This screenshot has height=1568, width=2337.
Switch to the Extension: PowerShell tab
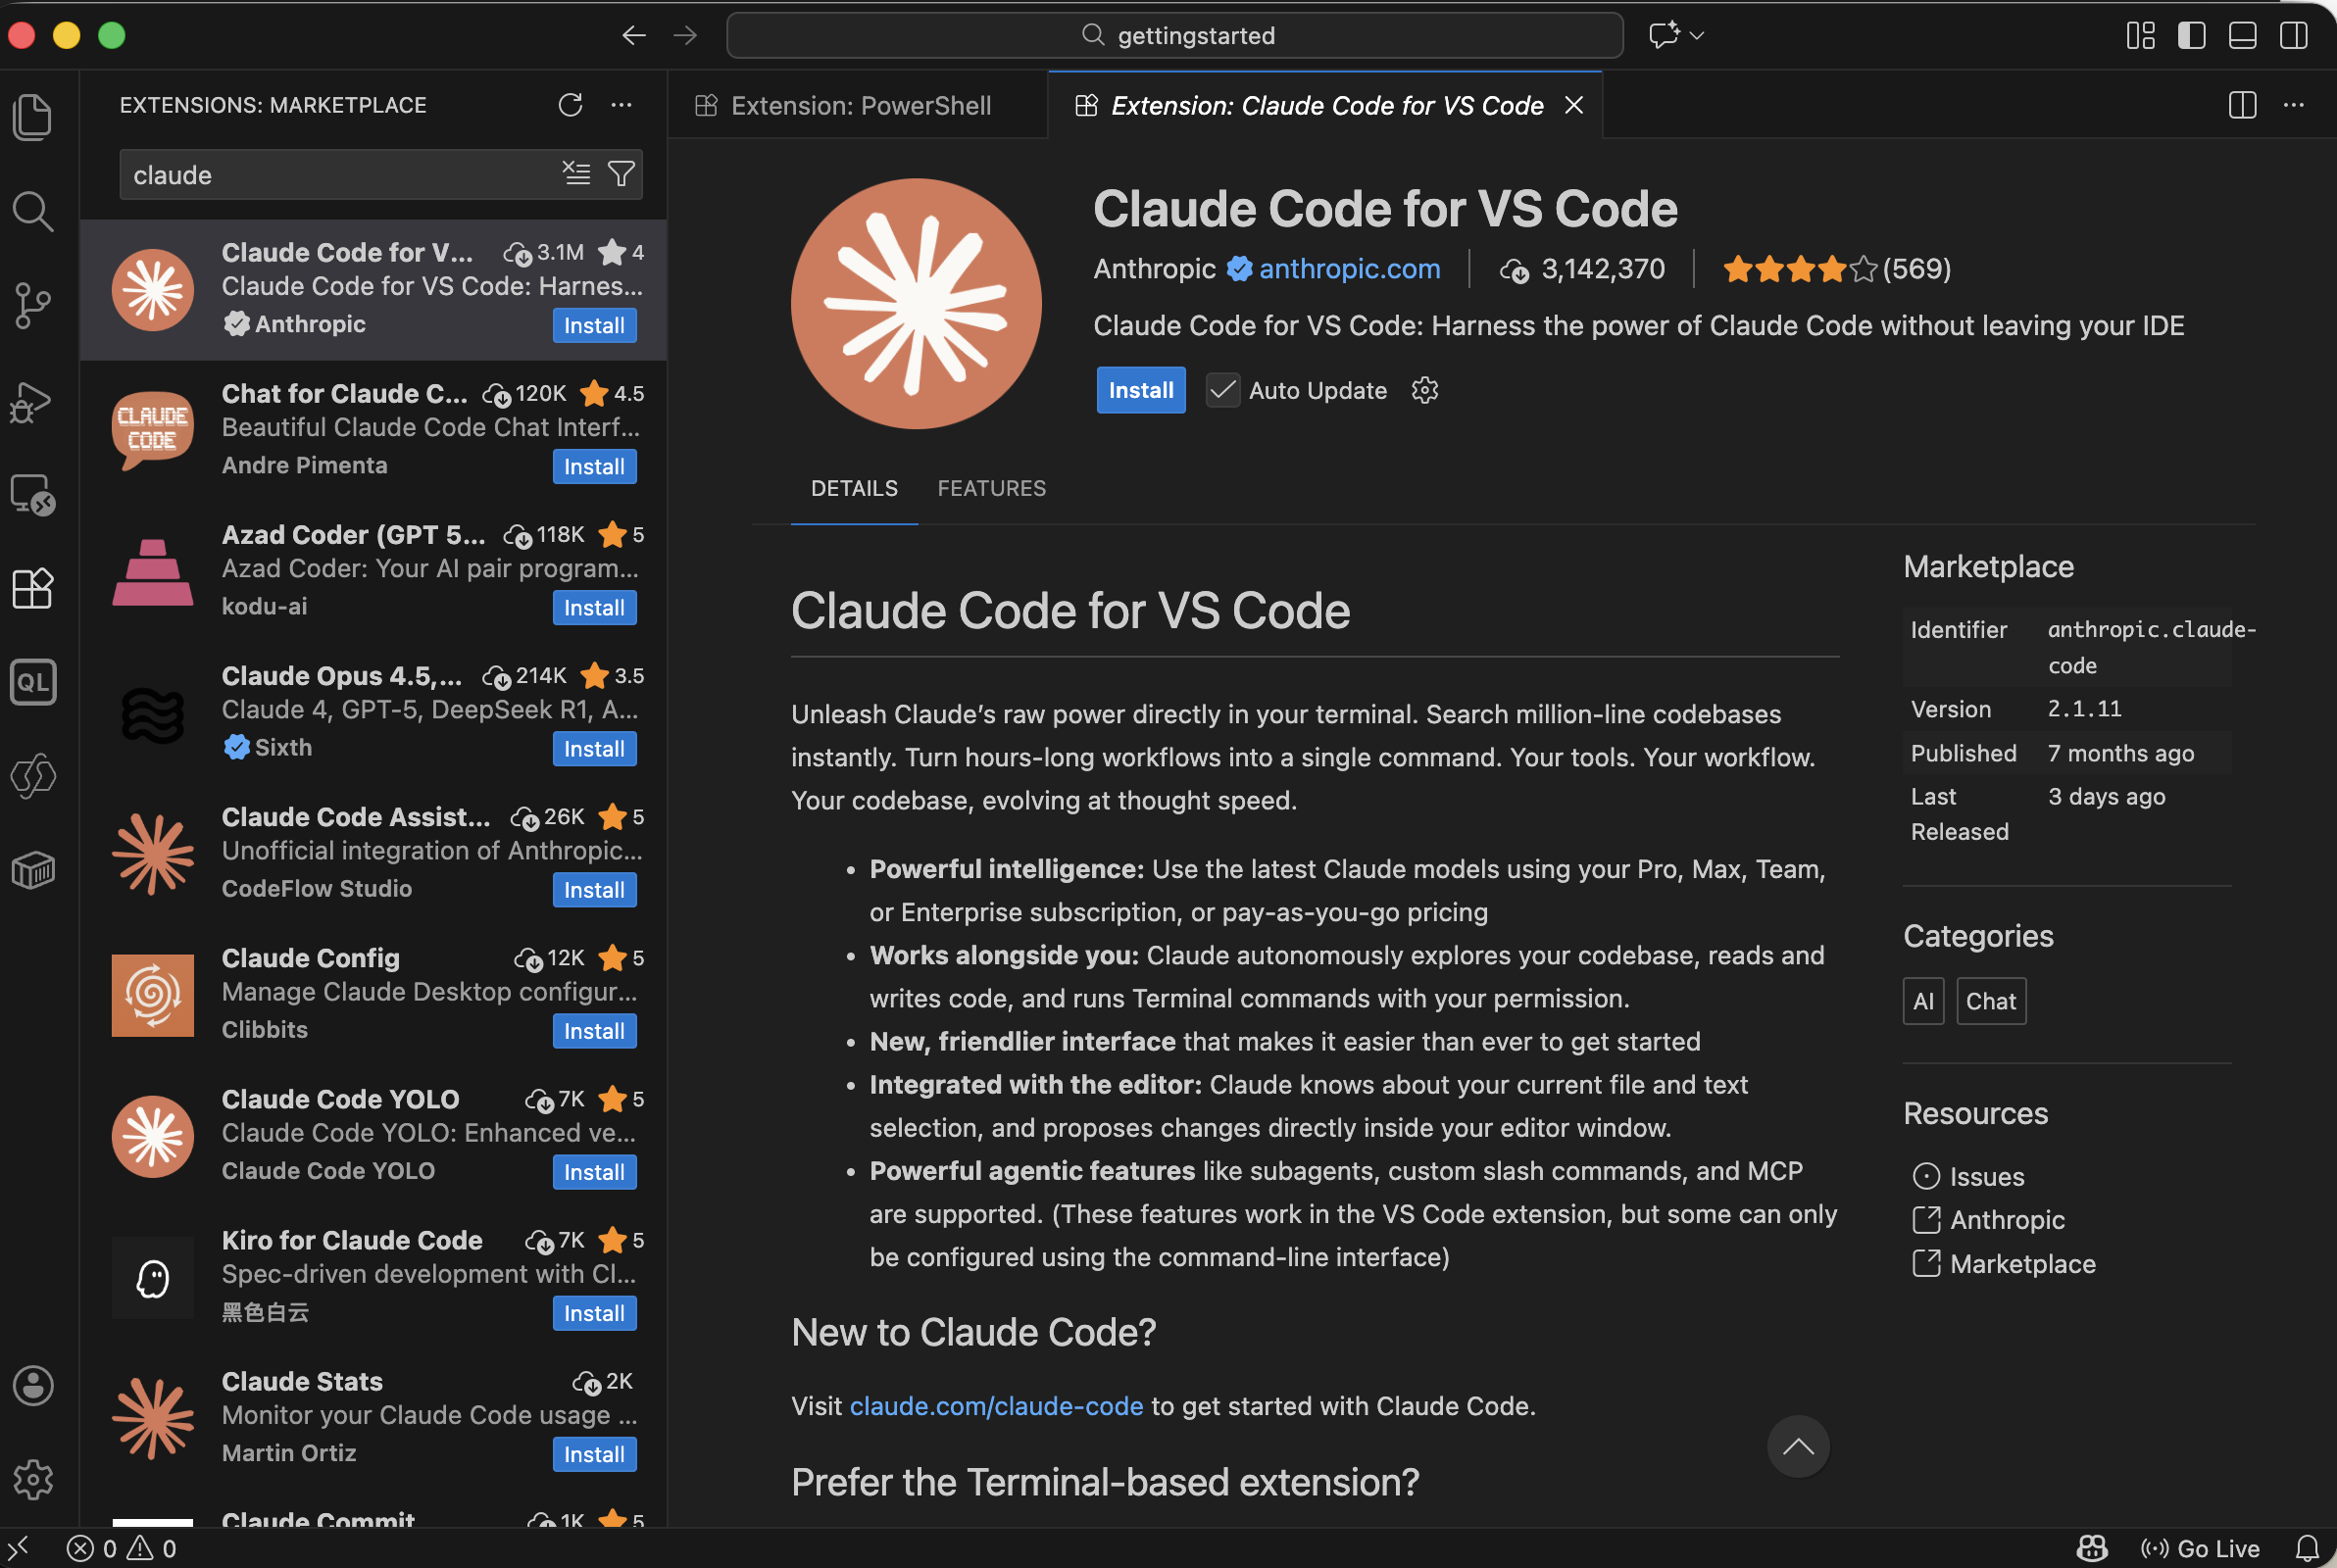858,105
